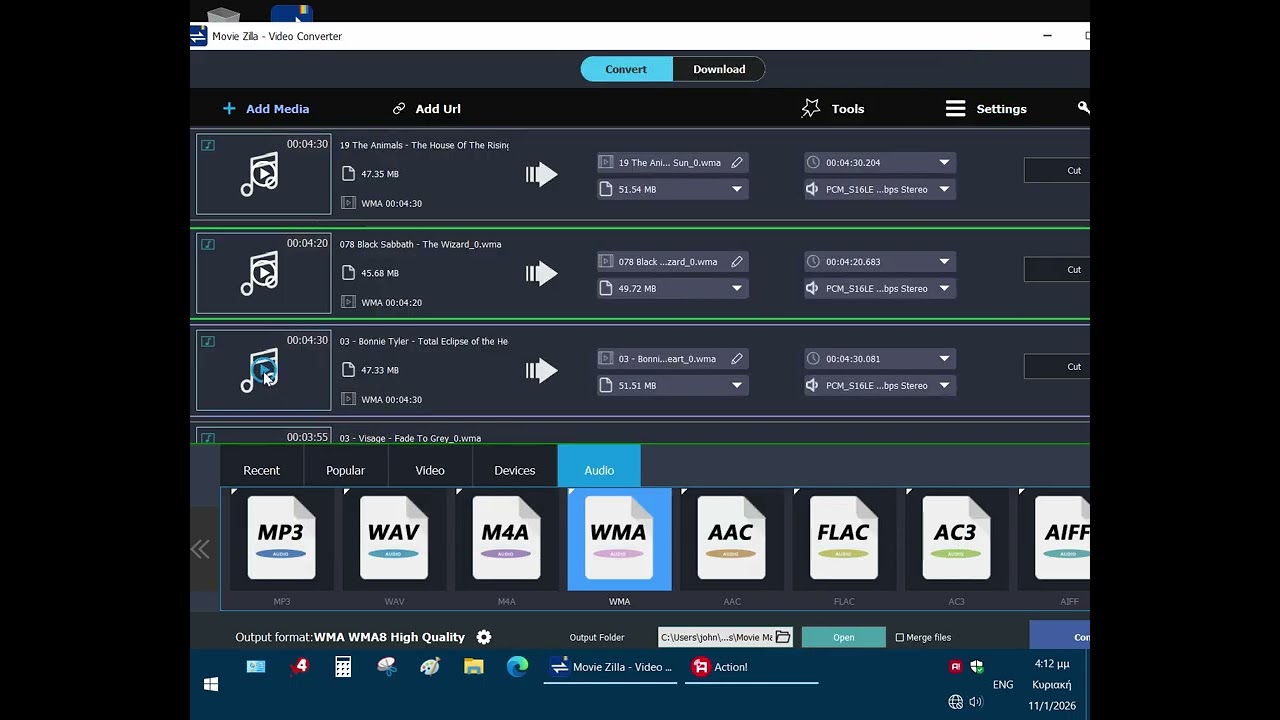1280x720 pixels.
Task: Click the Add Url link icon
Action: (399, 108)
